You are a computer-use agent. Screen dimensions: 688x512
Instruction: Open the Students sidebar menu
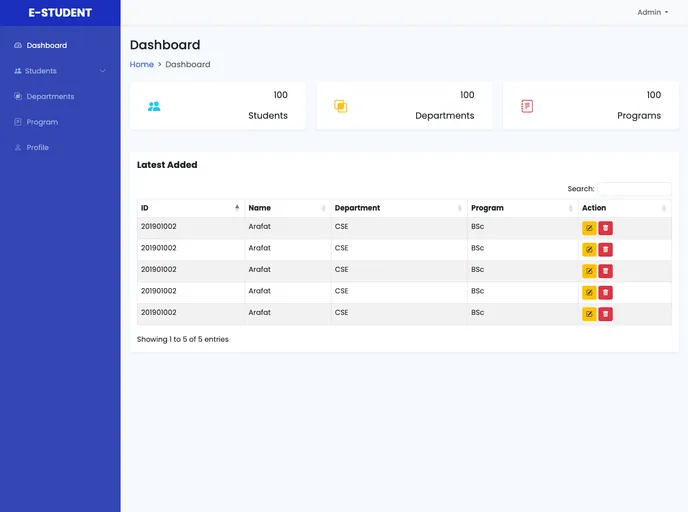click(60, 71)
